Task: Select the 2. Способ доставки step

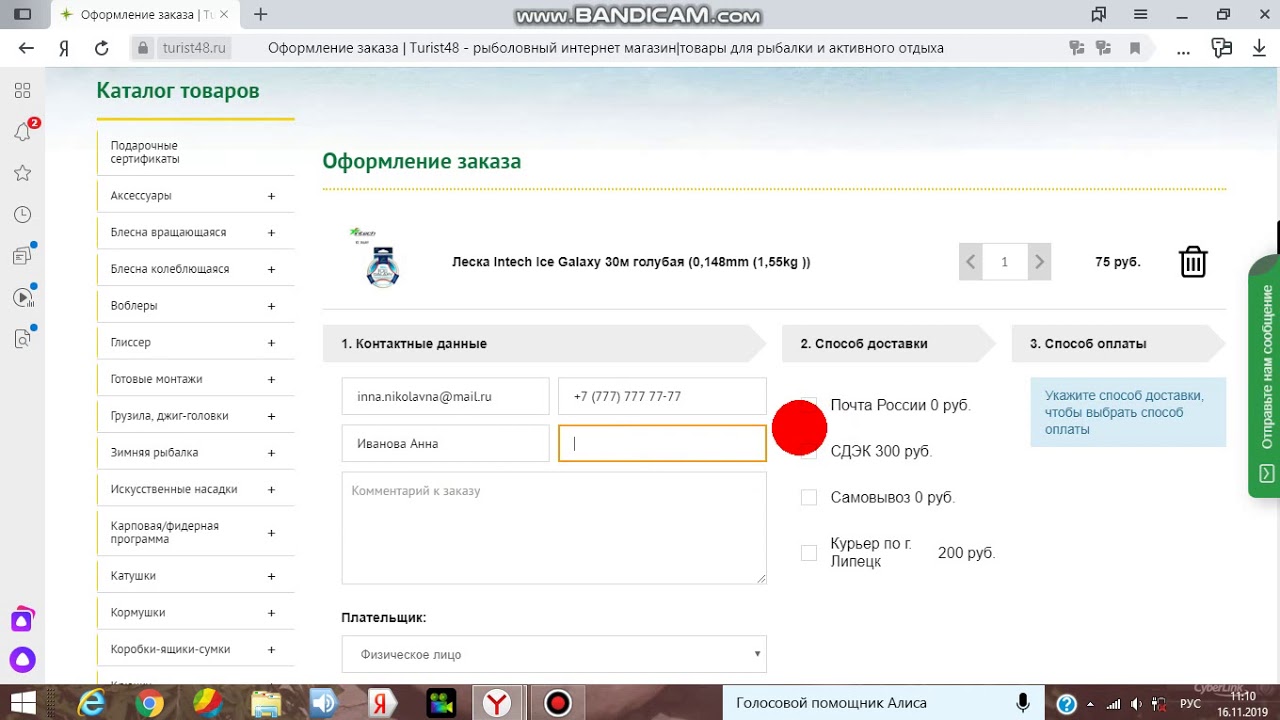Action: [x=888, y=343]
